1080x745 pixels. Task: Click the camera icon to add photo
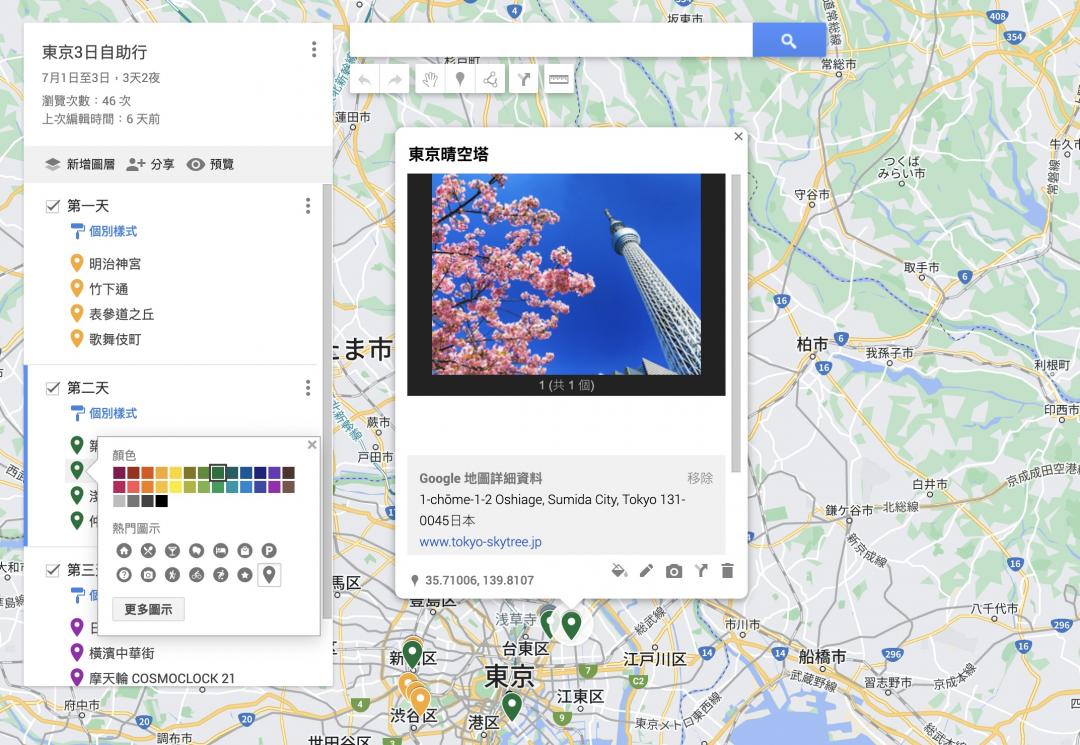[674, 571]
